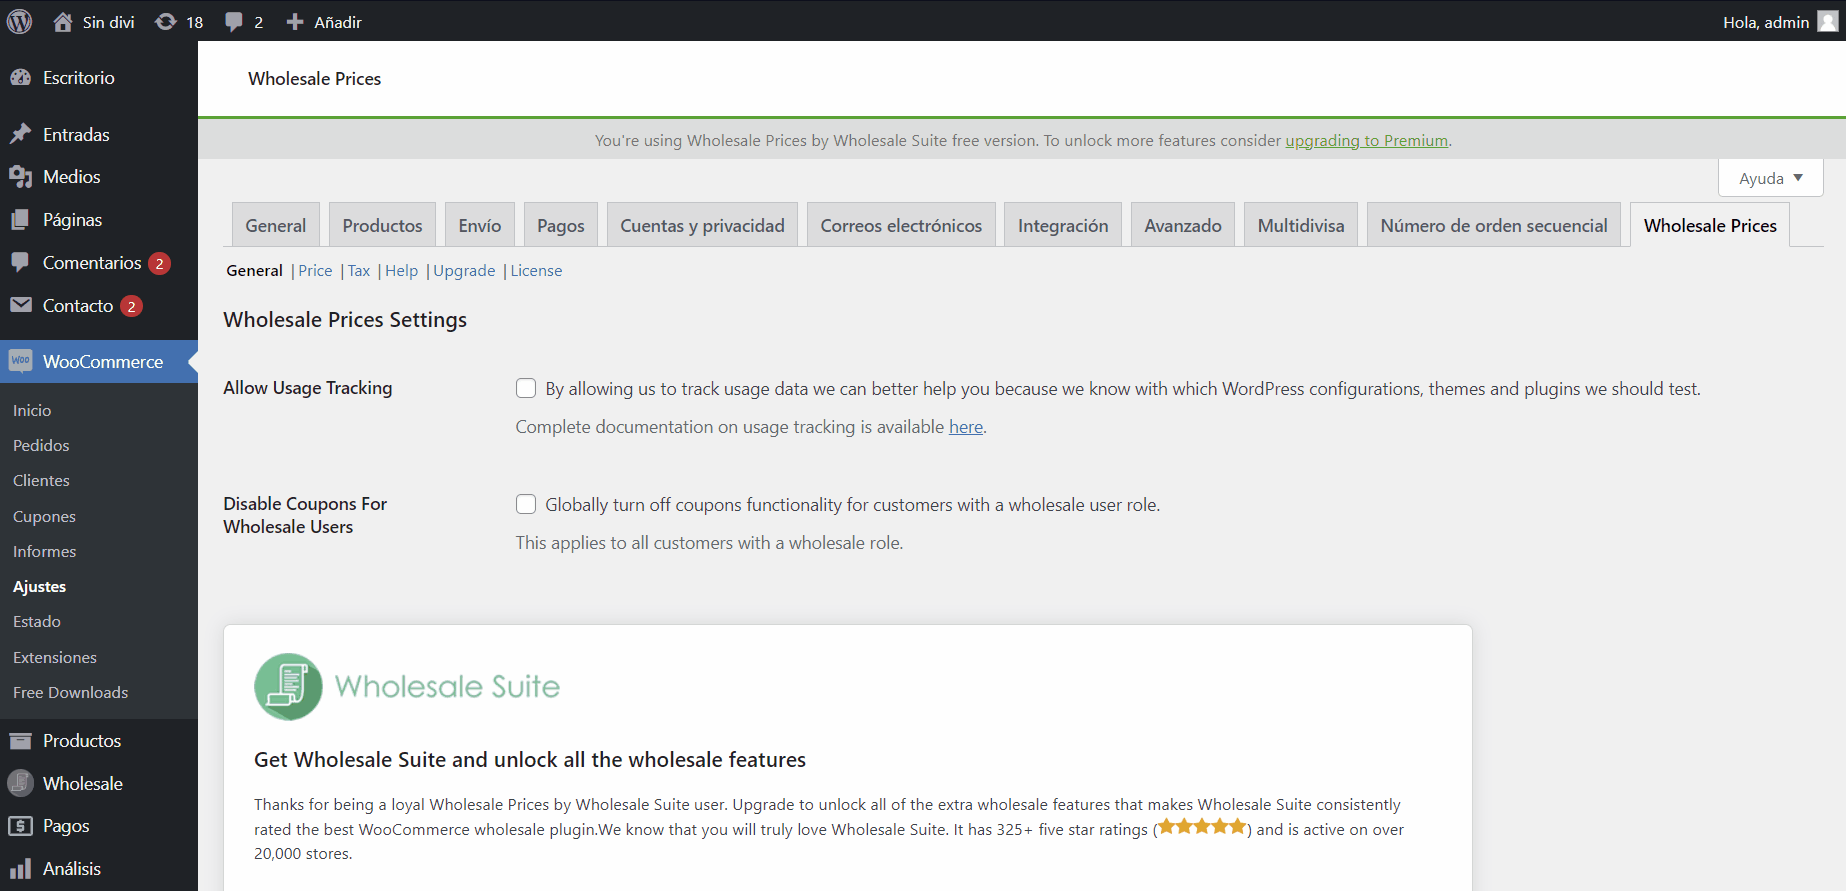
Task: Enable the Allow Usage Tracking checkbox
Action: click(x=526, y=388)
